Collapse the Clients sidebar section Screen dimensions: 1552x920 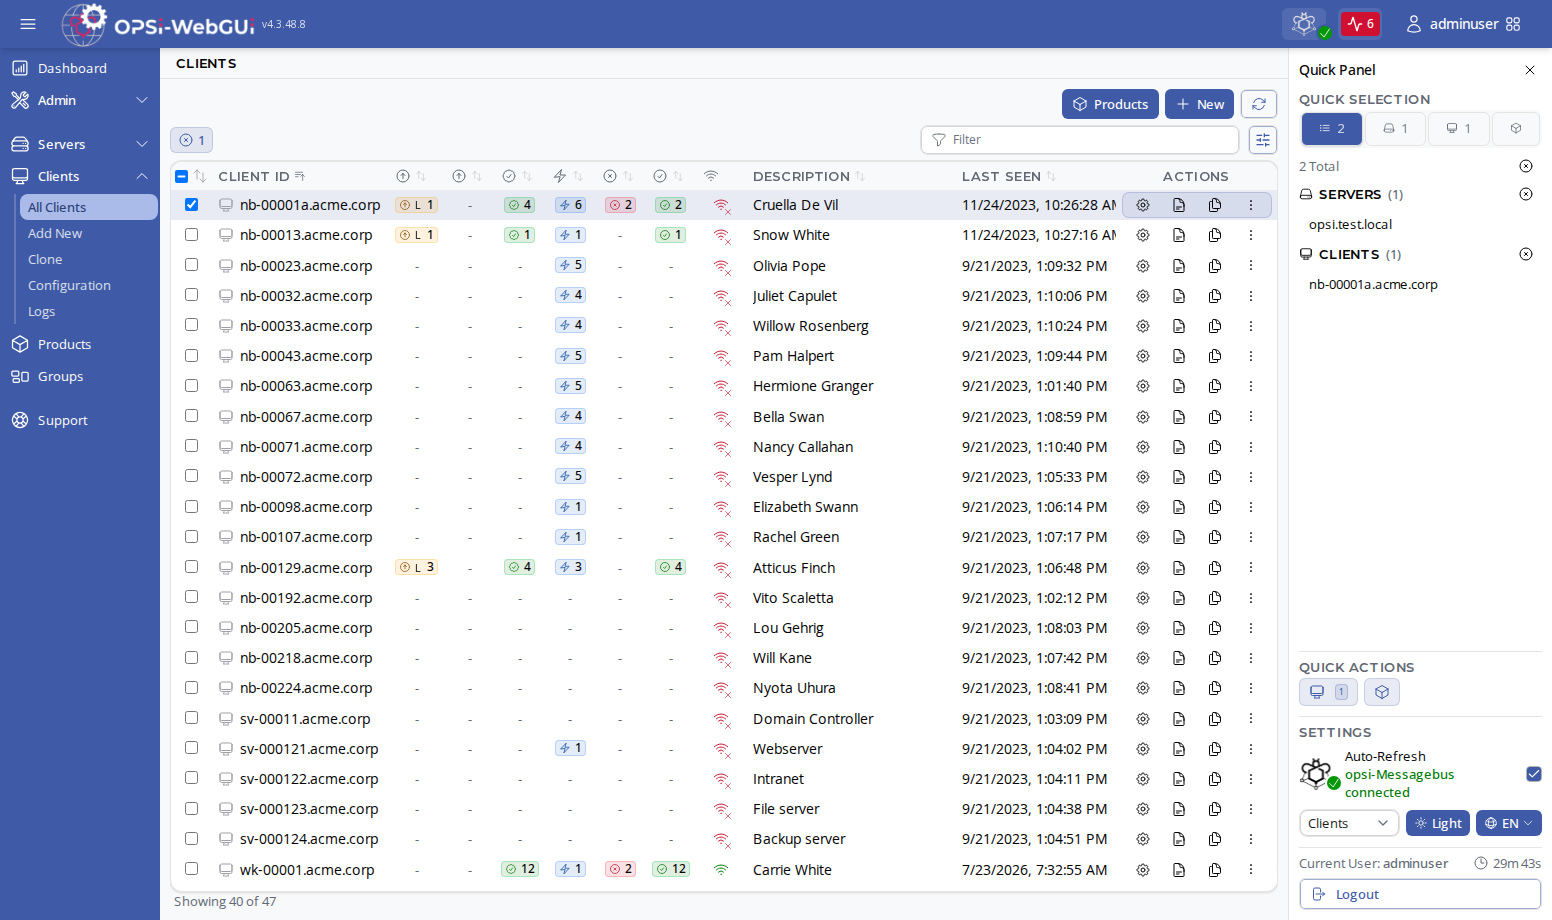(79, 176)
